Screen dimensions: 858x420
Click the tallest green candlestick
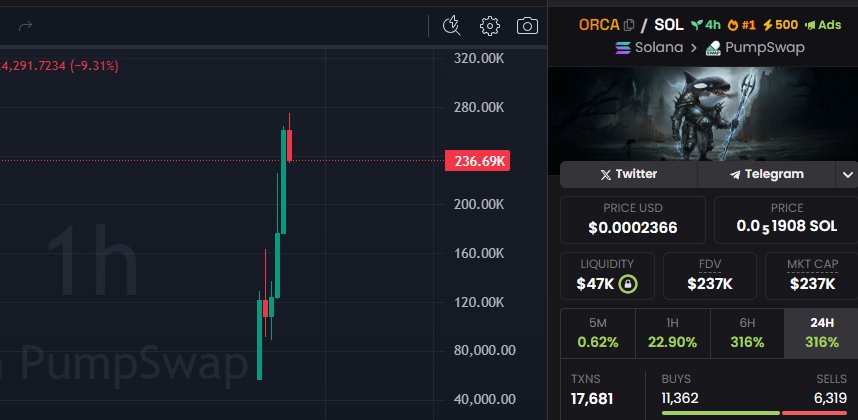pos(283,182)
